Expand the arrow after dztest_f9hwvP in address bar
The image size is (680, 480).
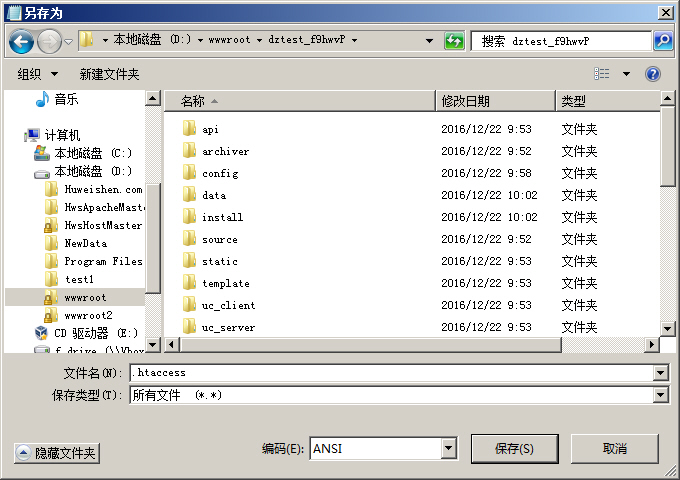tap(354, 40)
